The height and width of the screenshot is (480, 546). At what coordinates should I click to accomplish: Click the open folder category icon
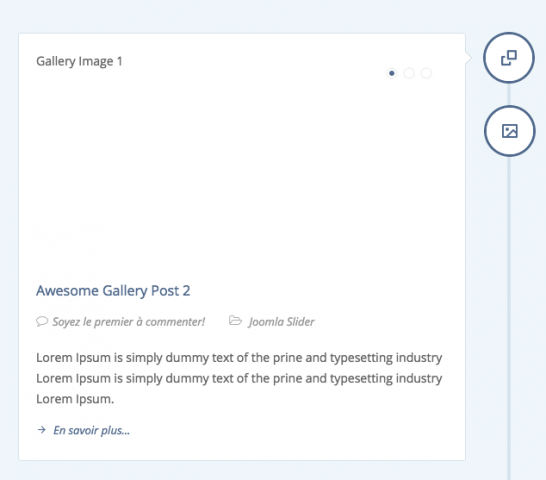[235, 320]
